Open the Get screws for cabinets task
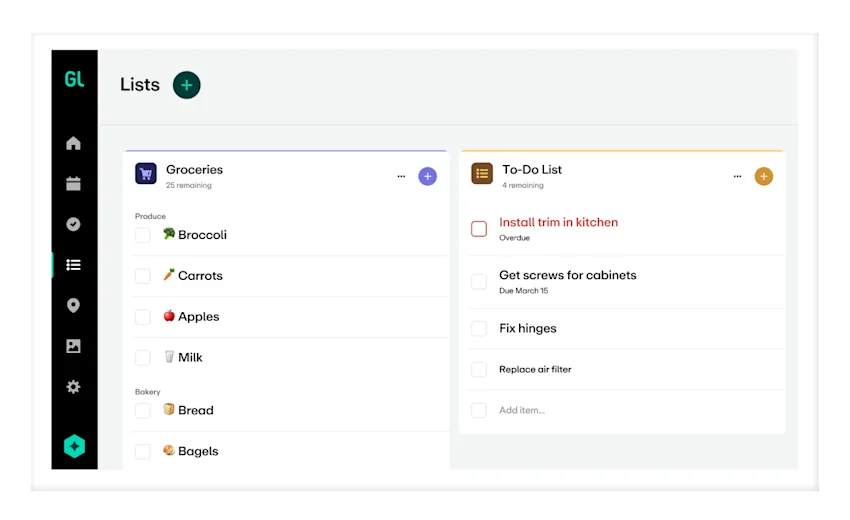 point(568,275)
